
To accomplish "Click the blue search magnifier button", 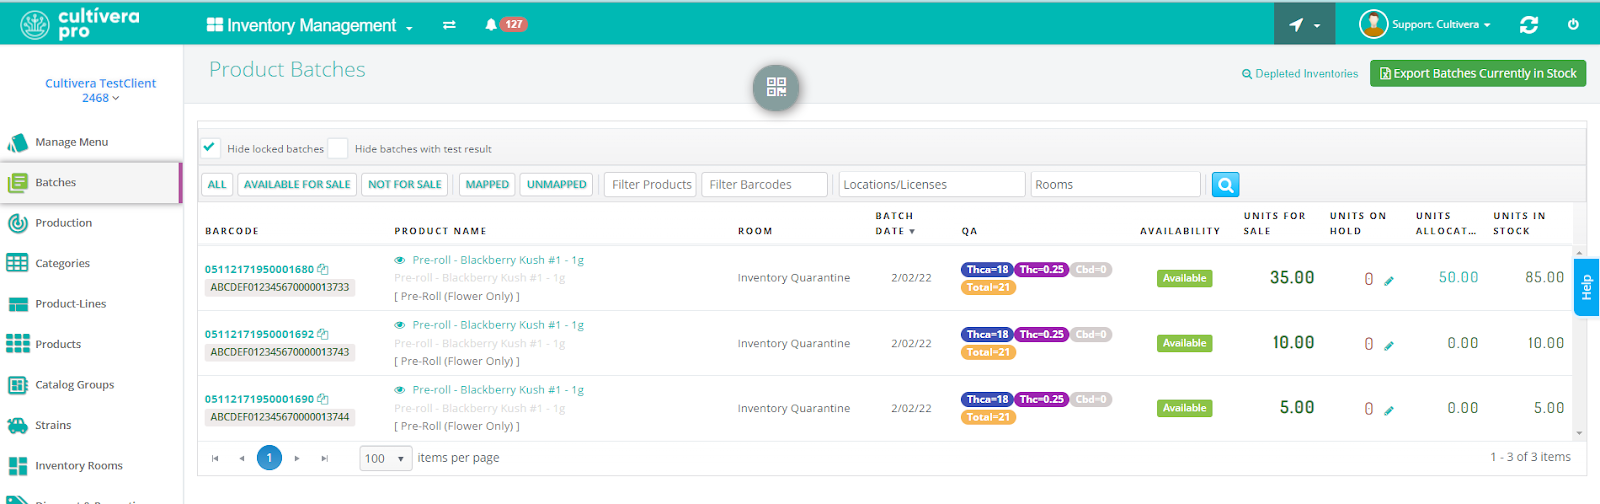I will [1225, 185].
